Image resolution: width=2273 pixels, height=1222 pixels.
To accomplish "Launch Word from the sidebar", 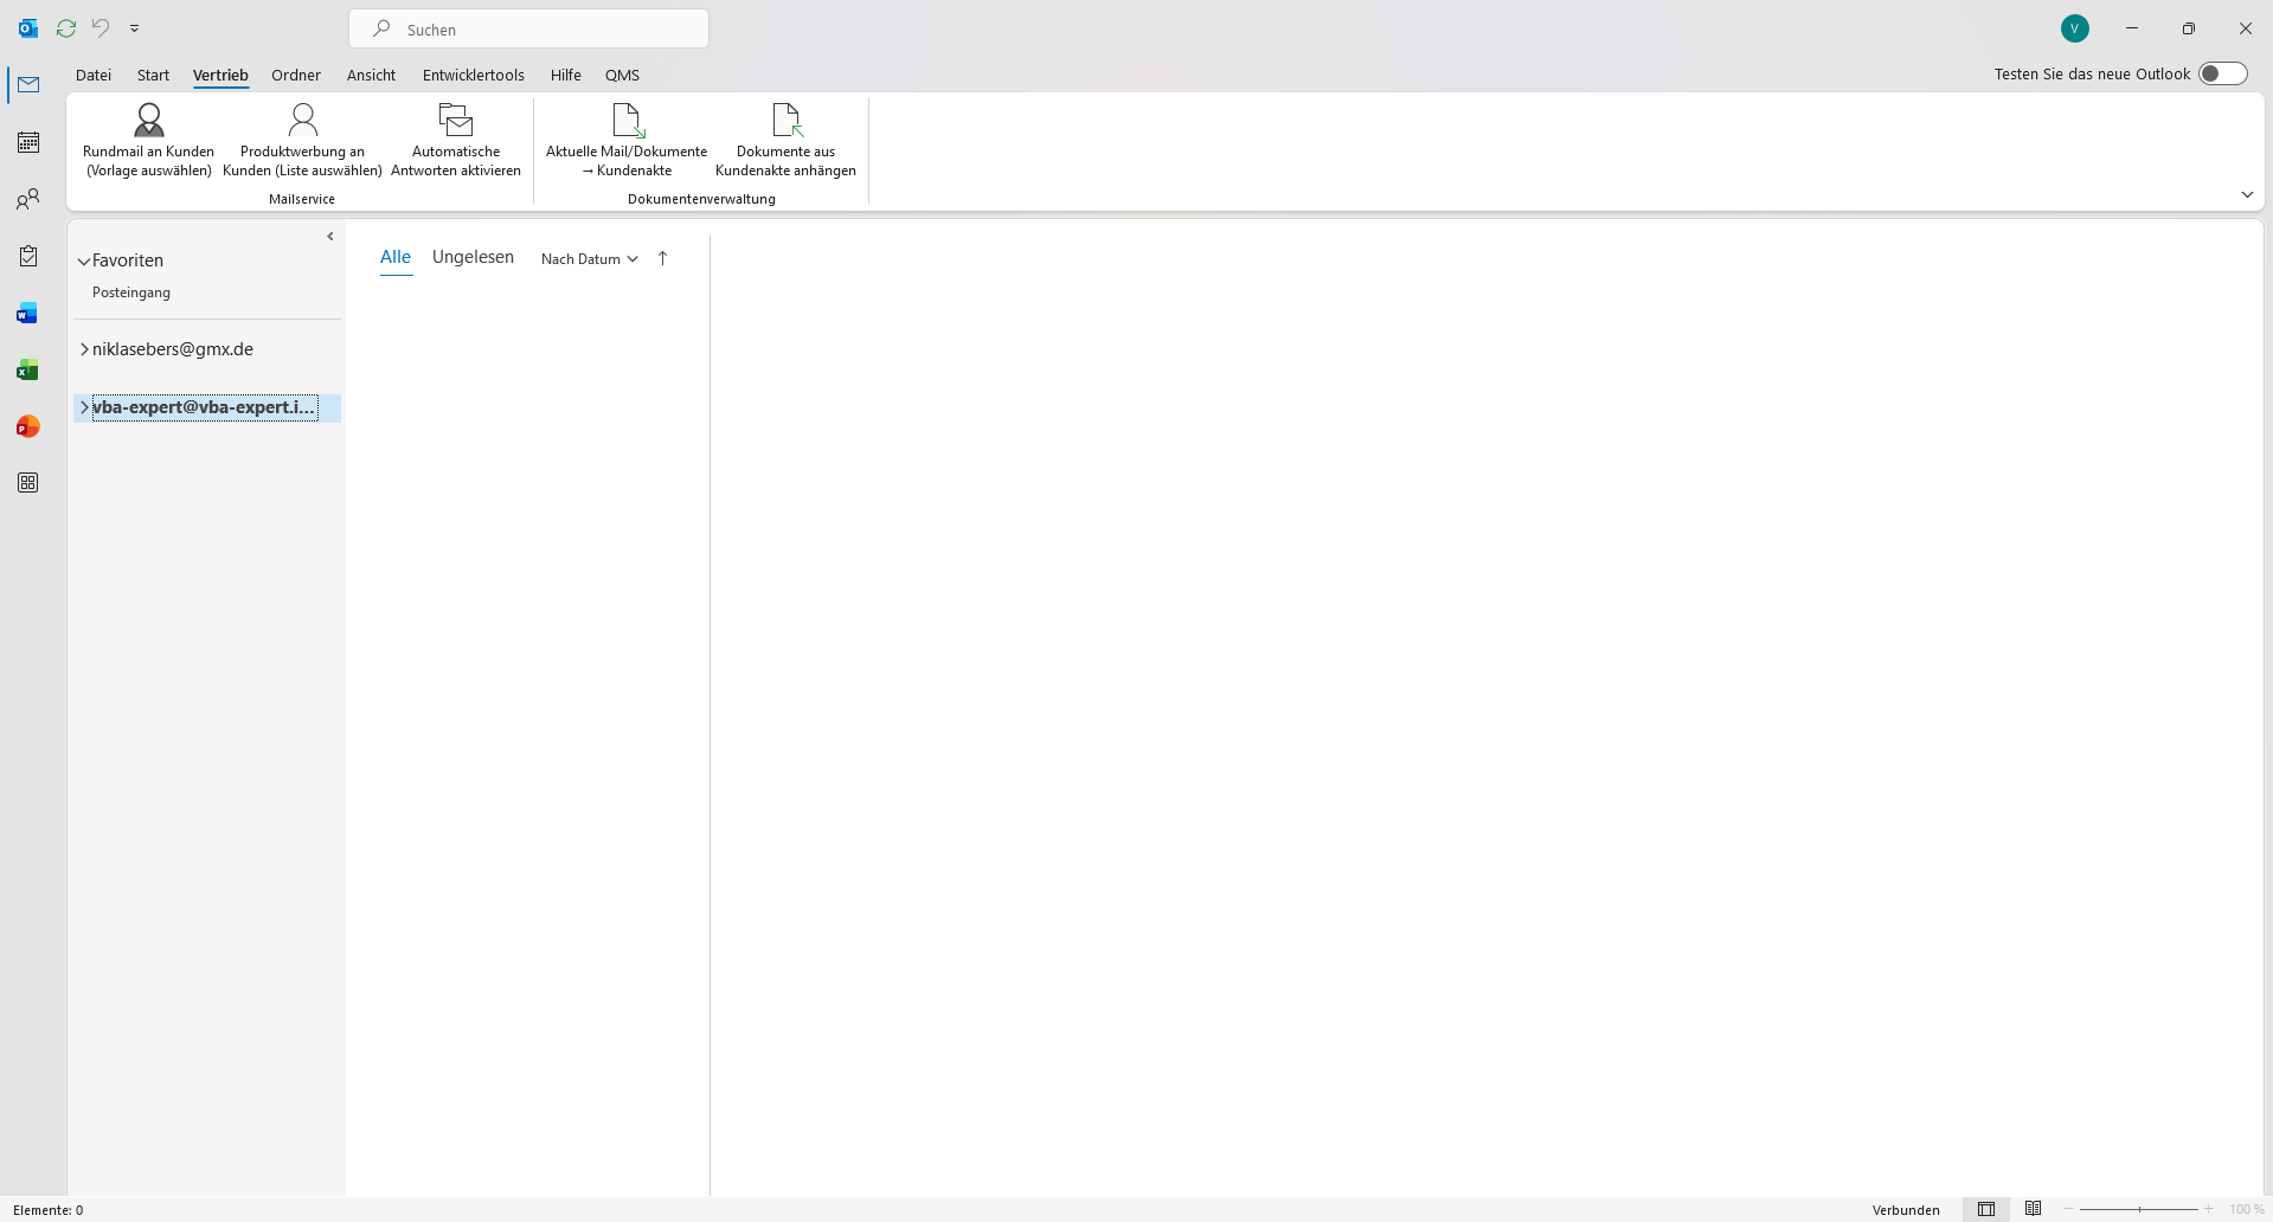I will [x=28, y=313].
